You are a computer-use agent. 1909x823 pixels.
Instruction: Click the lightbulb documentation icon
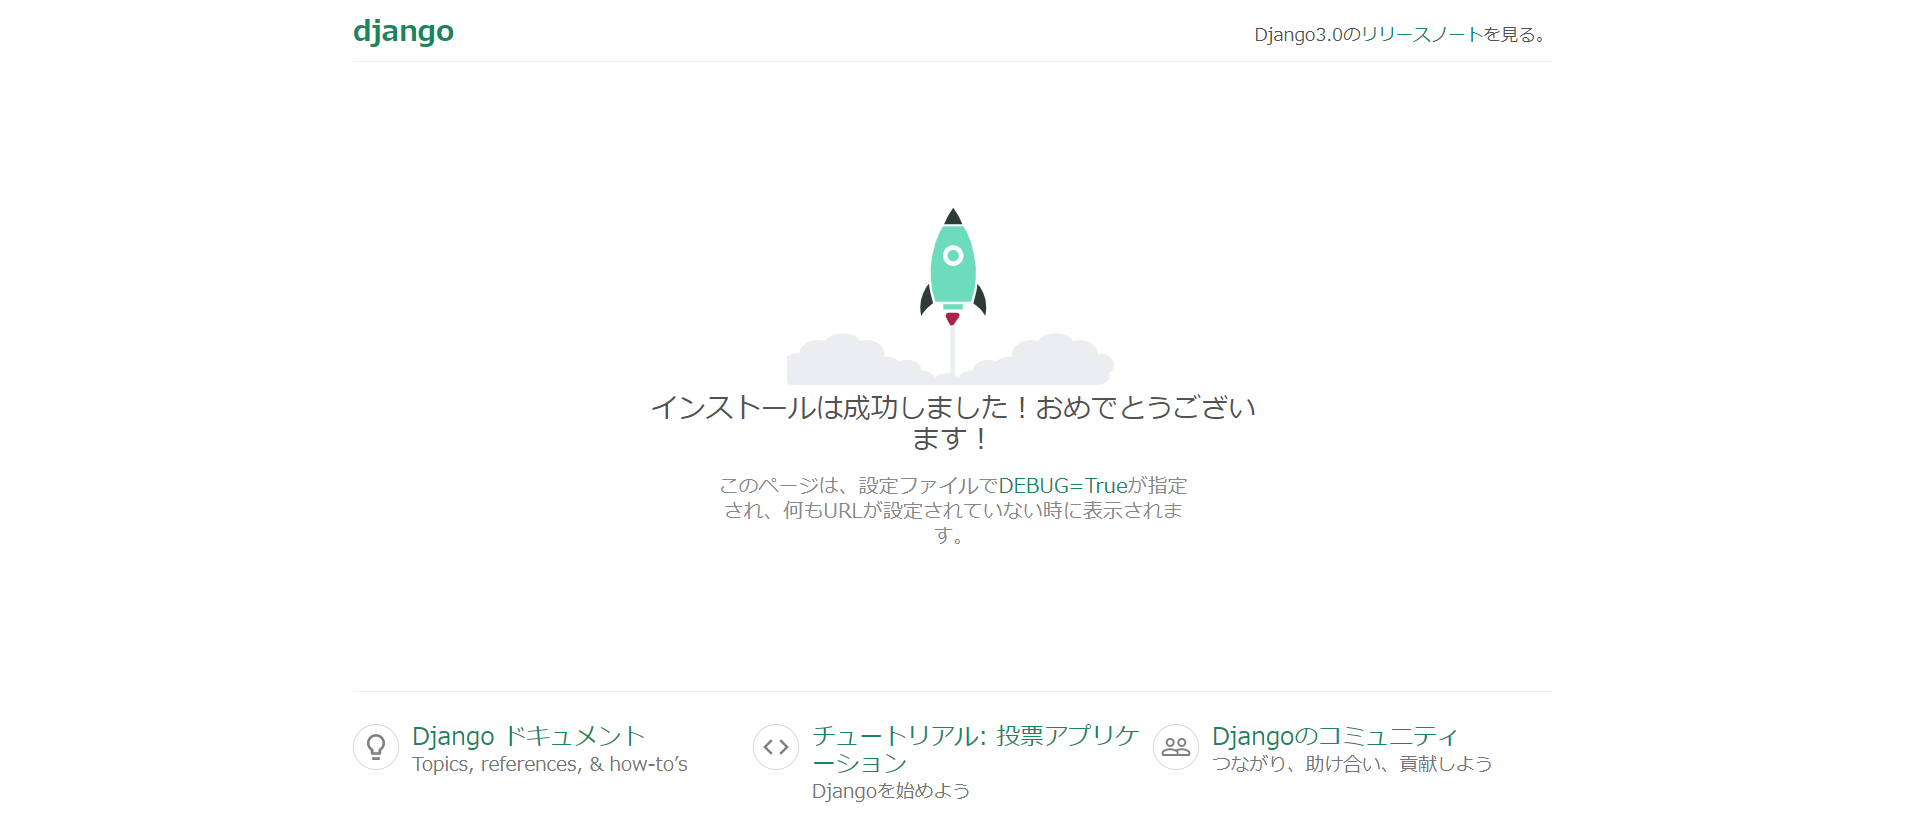pos(376,747)
